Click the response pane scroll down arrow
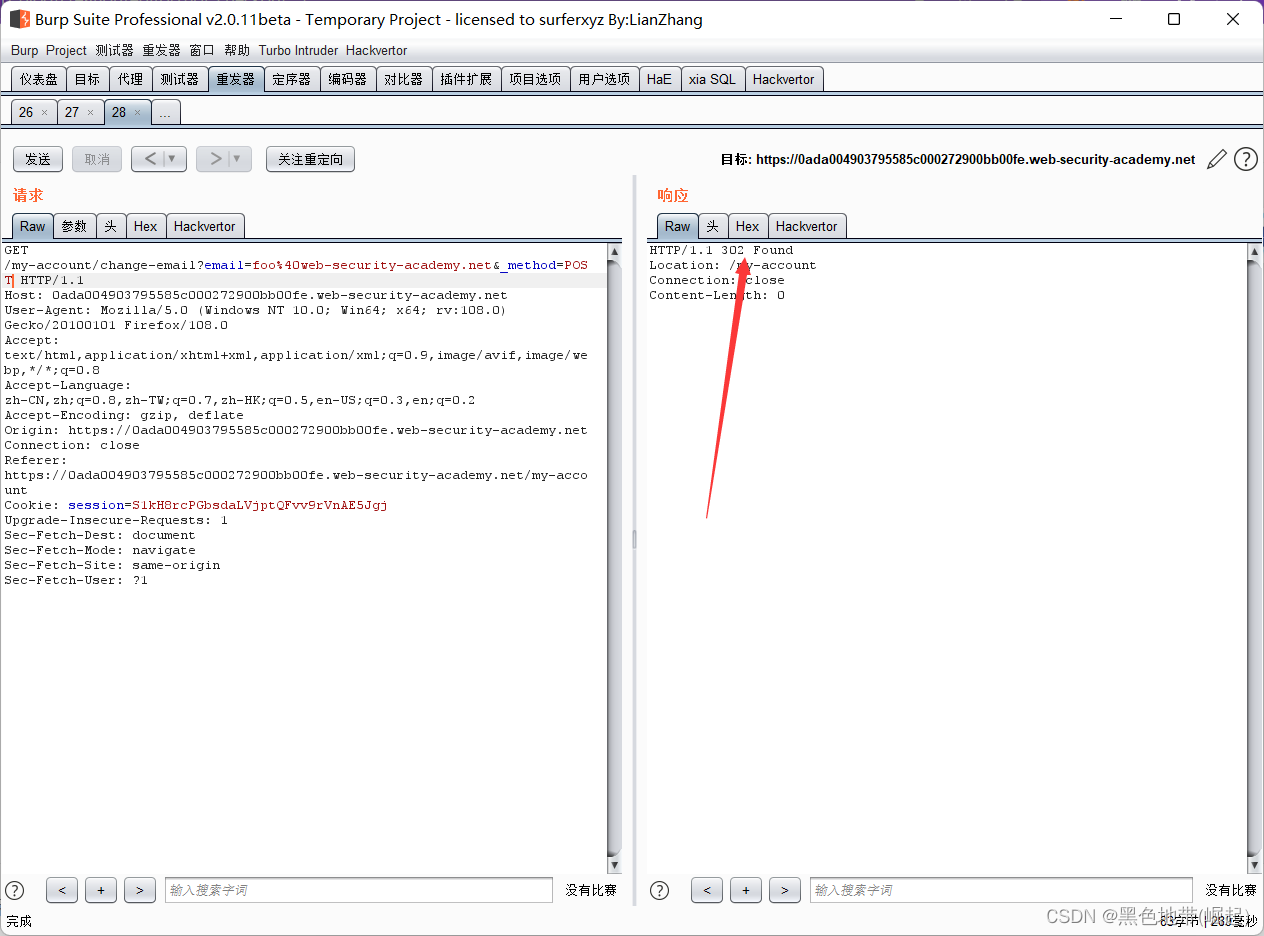The image size is (1264, 936). point(1254,865)
